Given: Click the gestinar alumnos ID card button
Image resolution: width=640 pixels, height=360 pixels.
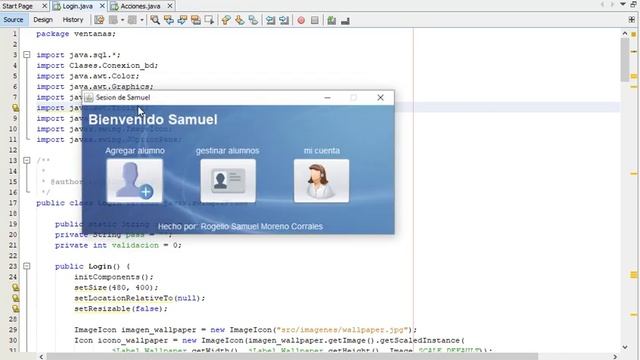Looking at the screenshot, I should [x=228, y=181].
